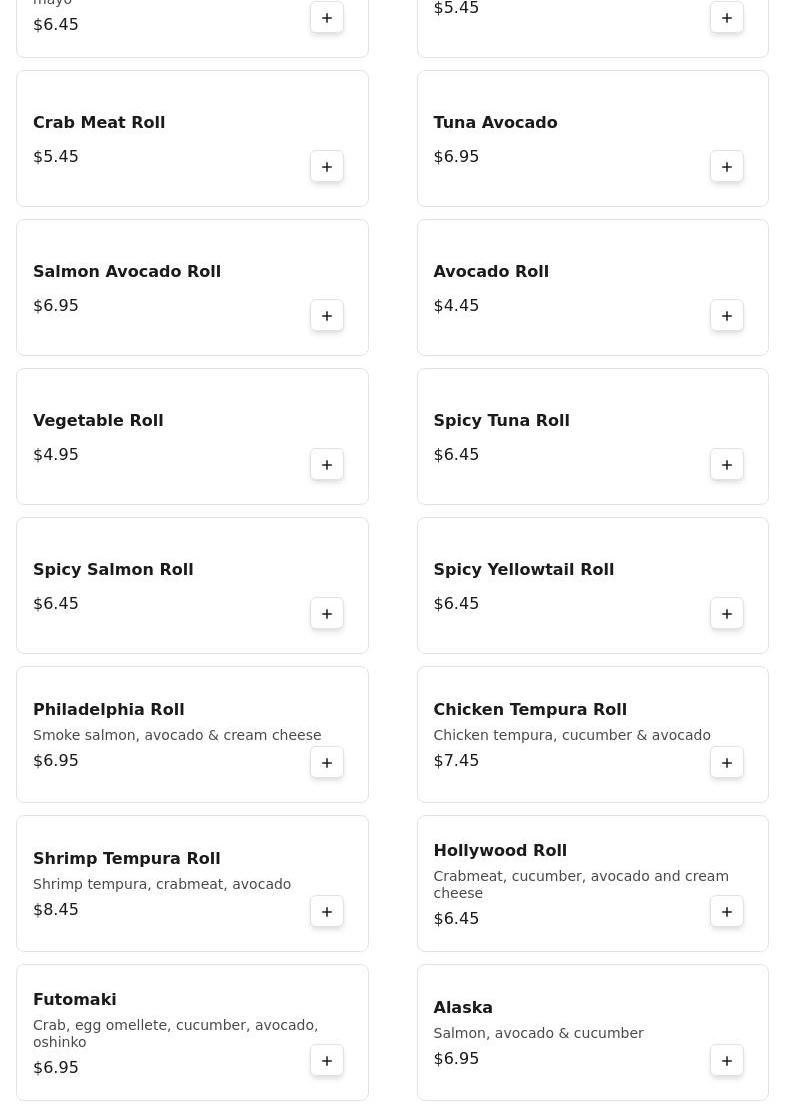Add Futomaki to the order
The width and height of the screenshot is (785, 1111).
click(327, 1061)
